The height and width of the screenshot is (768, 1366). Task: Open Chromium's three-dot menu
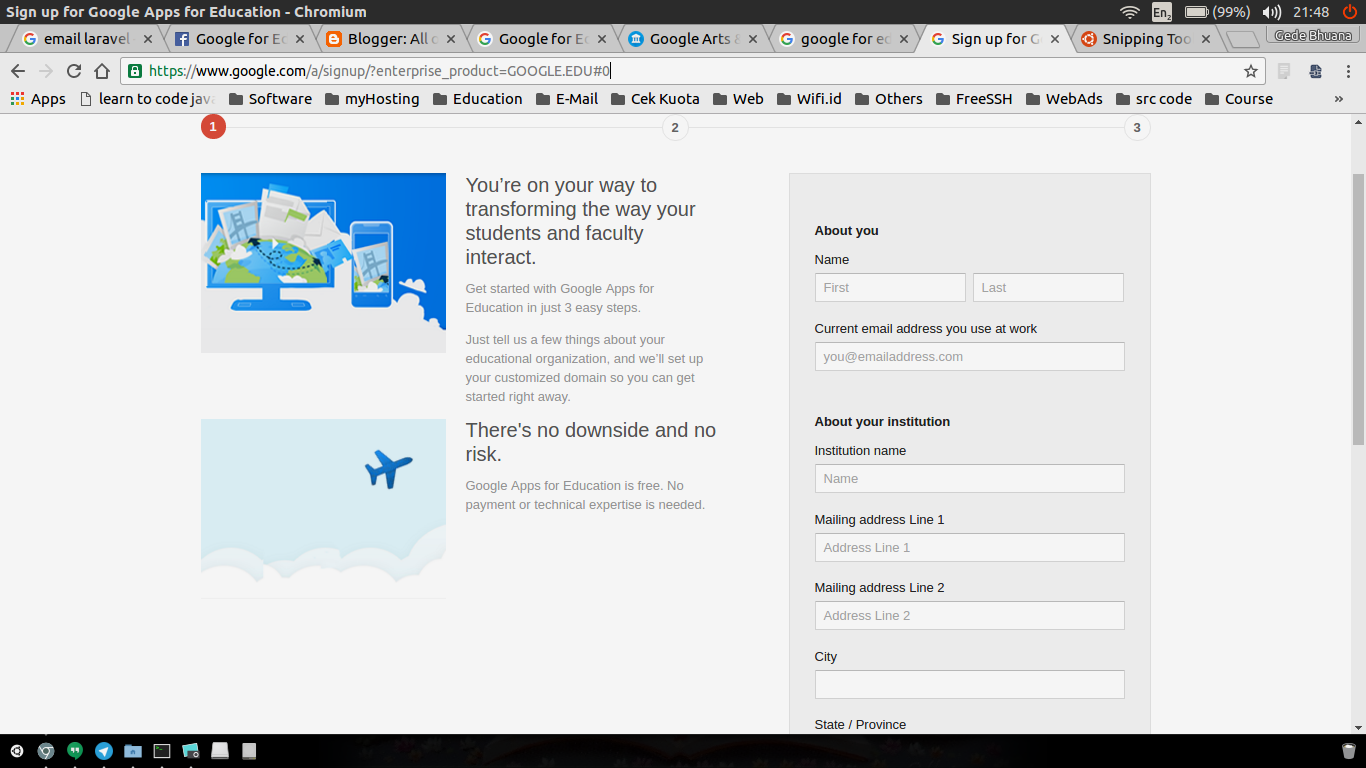point(1346,71)
